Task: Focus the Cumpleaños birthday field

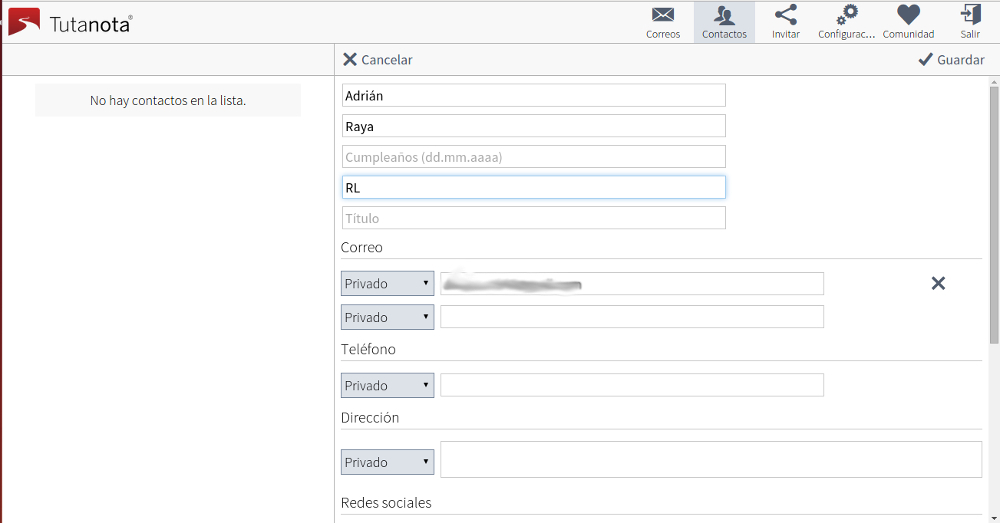Action: 533,157
